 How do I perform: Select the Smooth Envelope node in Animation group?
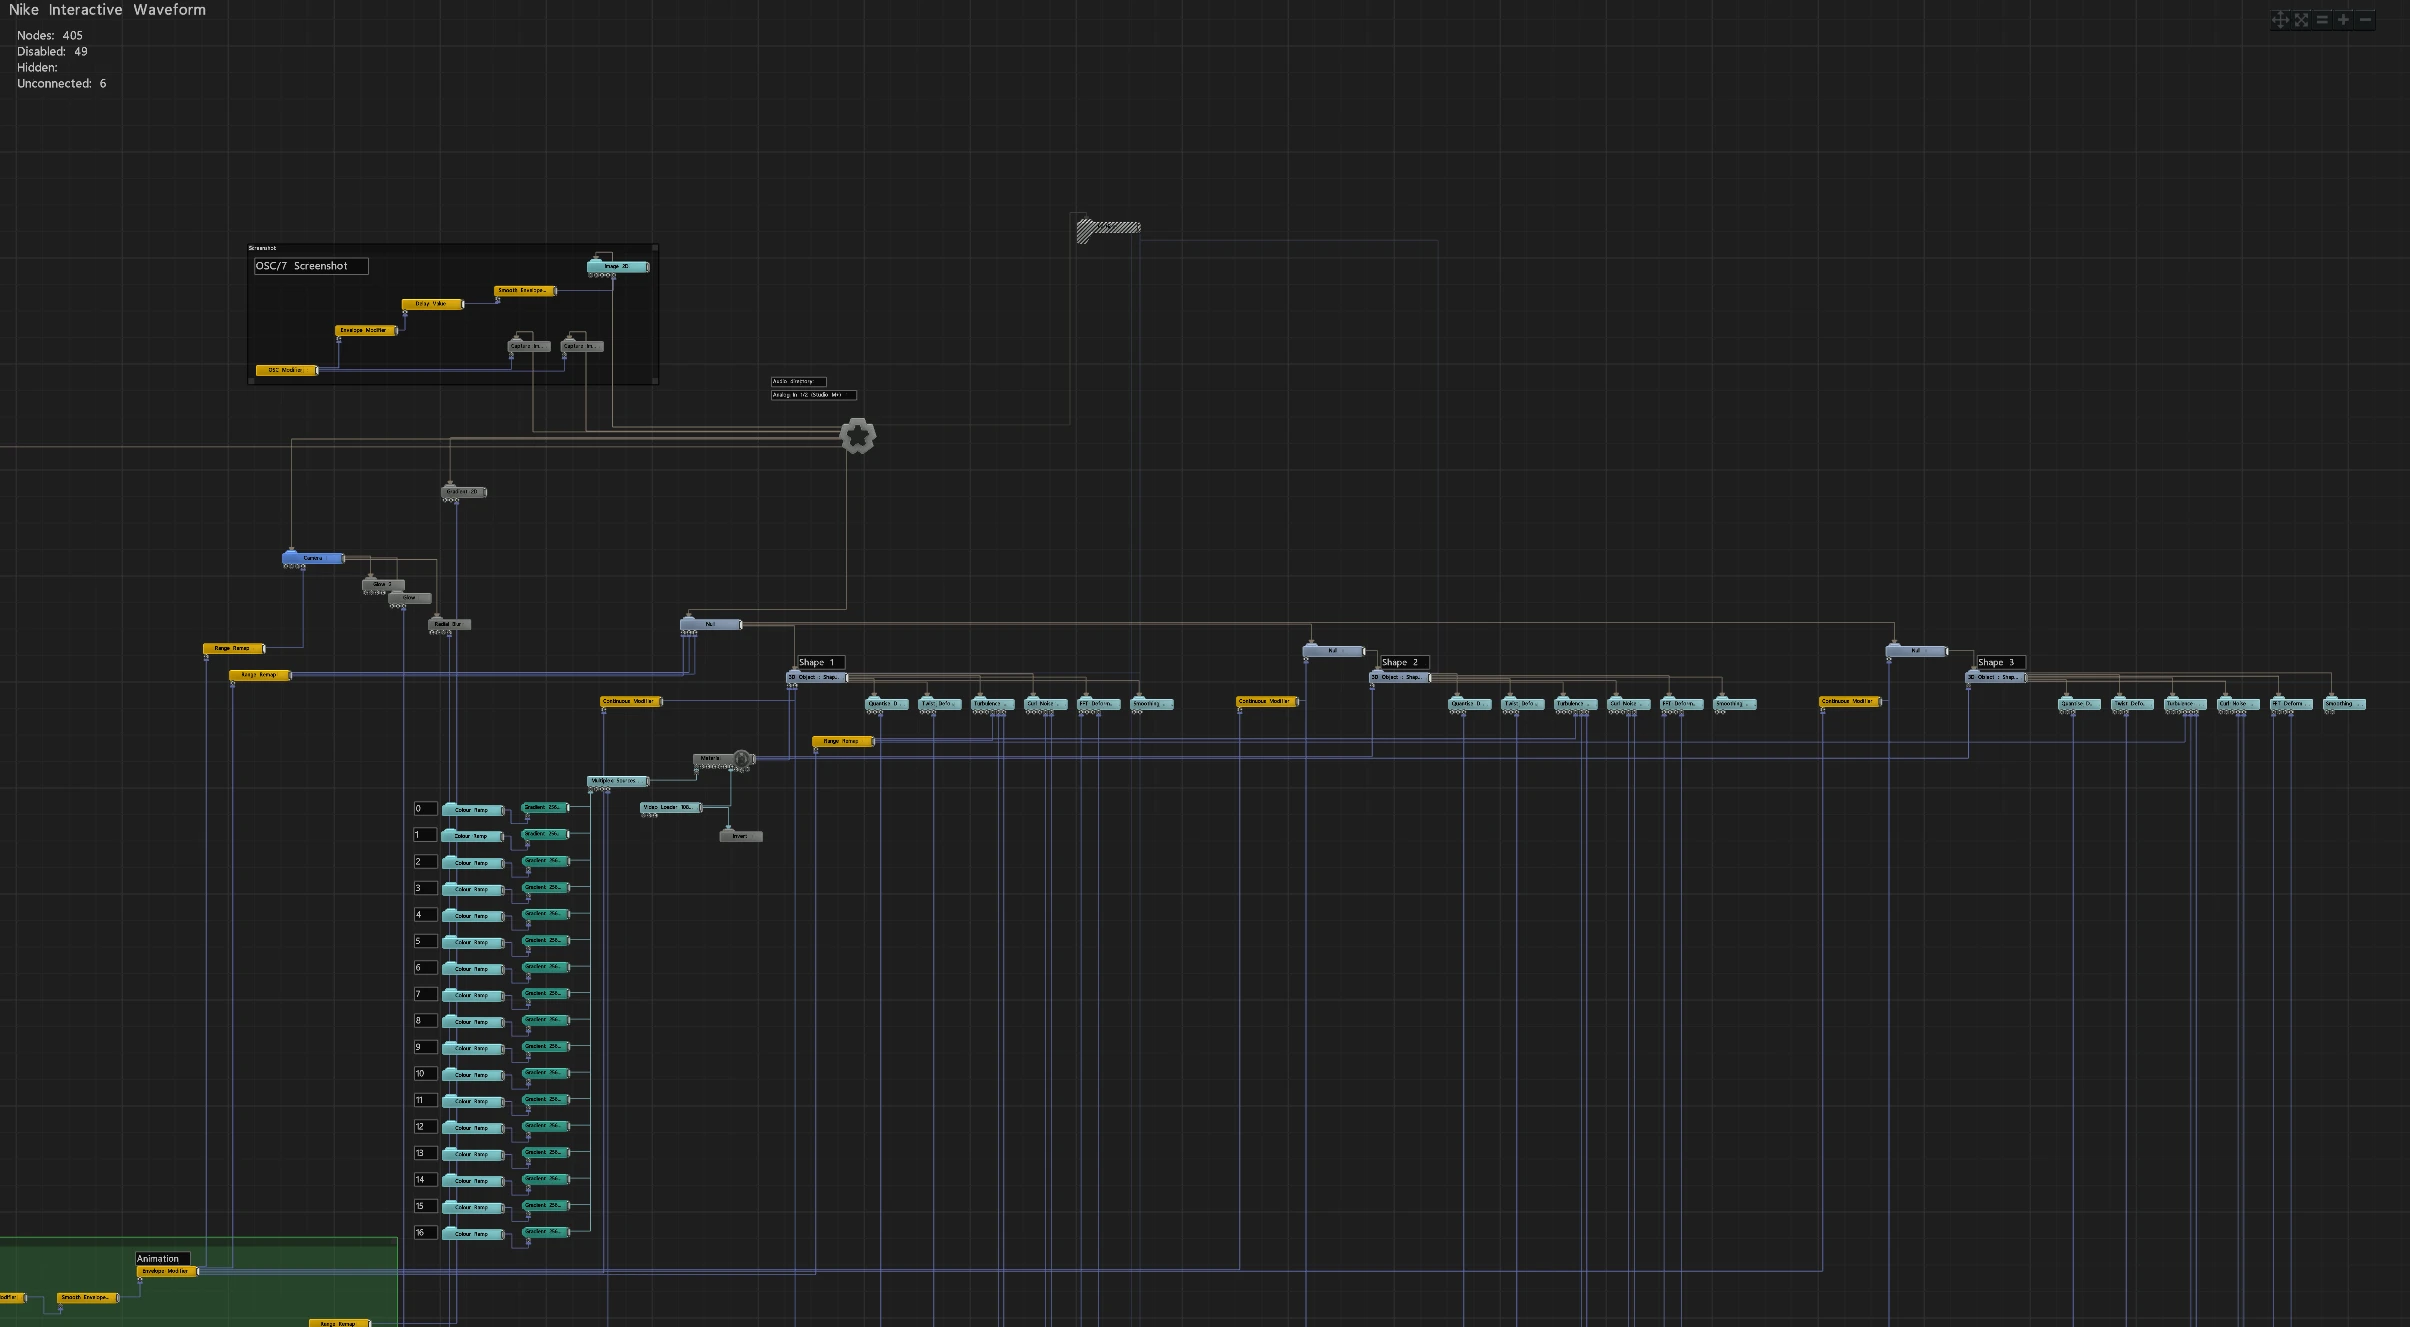click(x=87, y=1298)
